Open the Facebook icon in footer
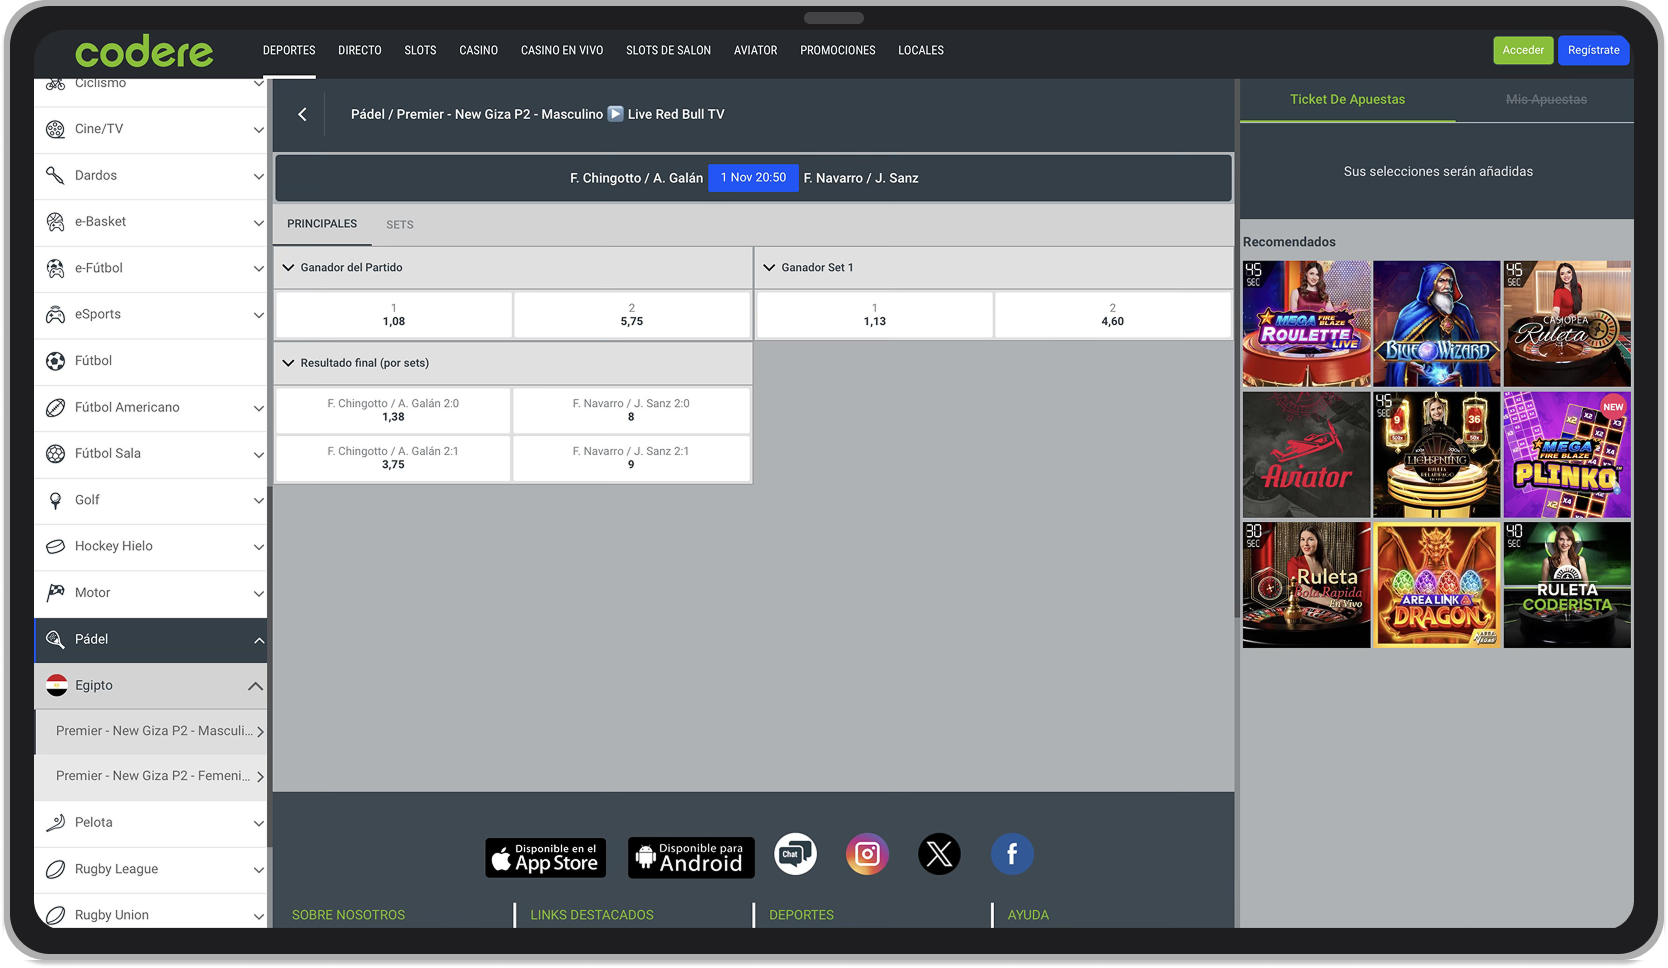This screenshot has height=968, width=1668. 1012,854
